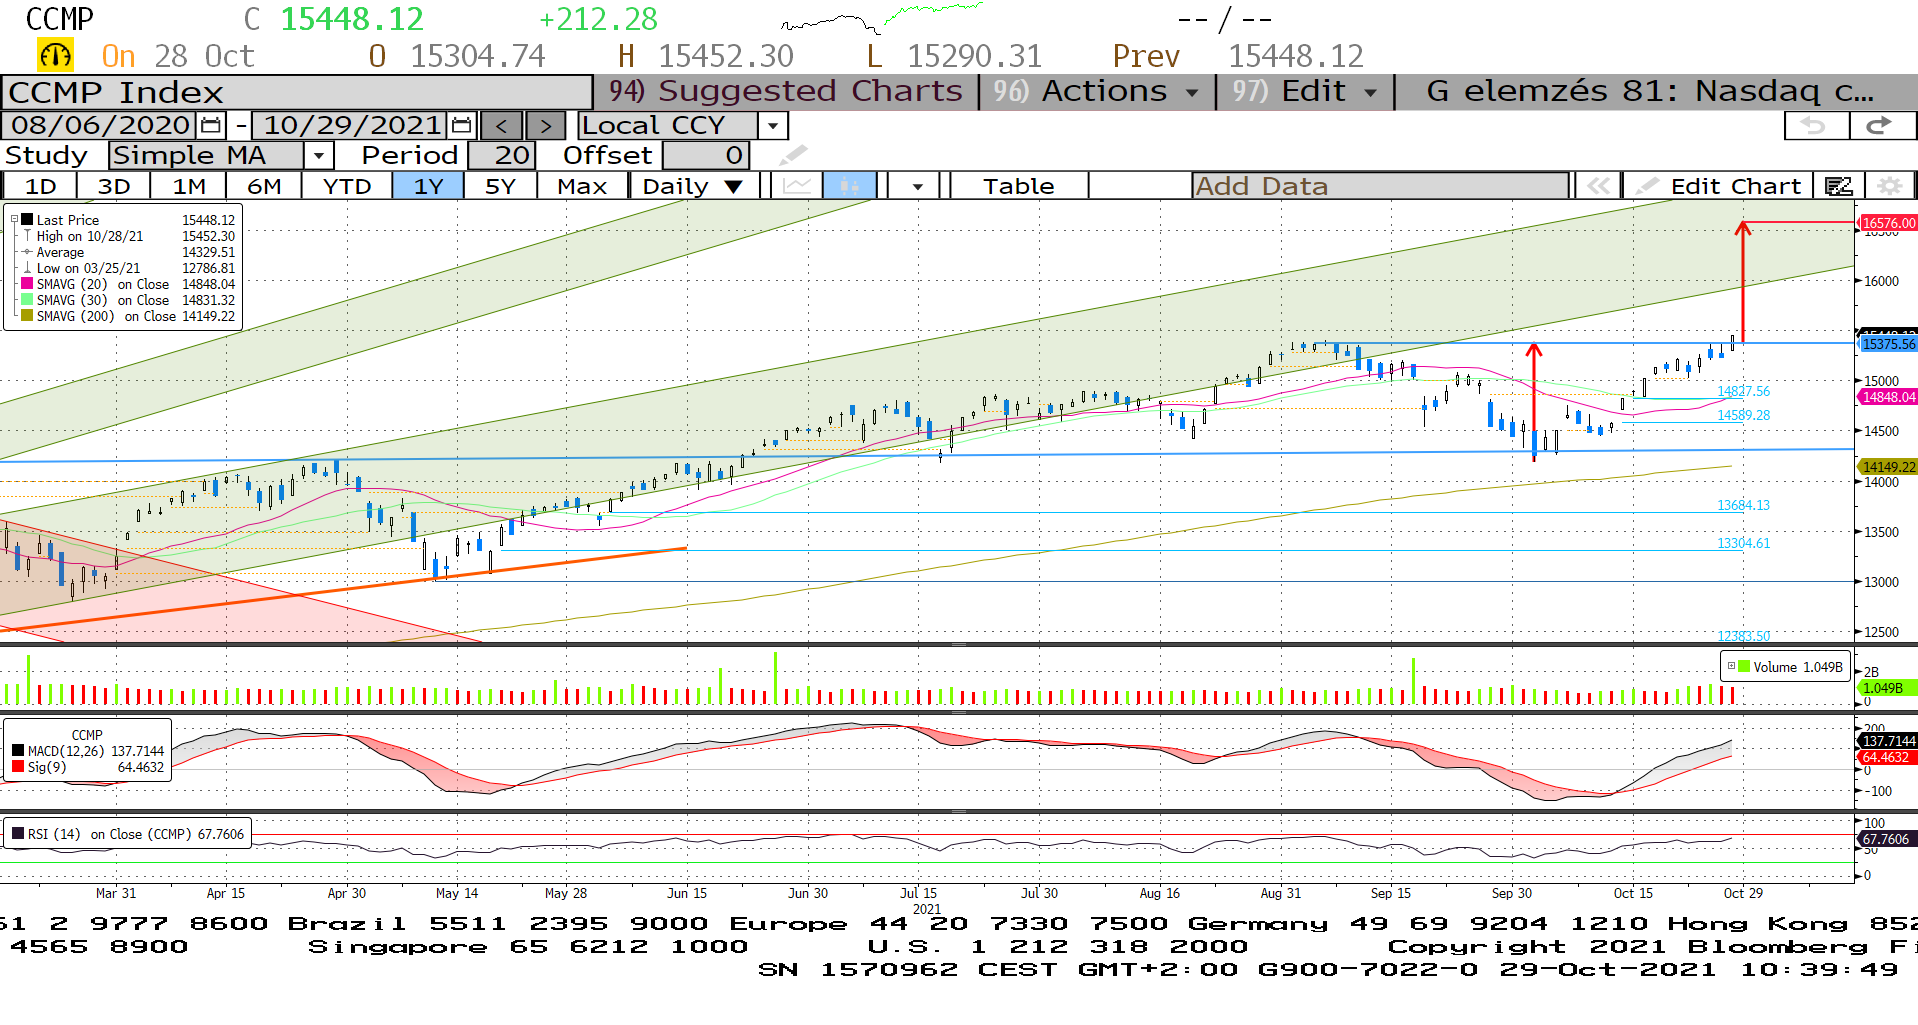Select the 6M range tab
Viewport: 1918px width, 1025px height.
pyautogui.click(x=264, y=186)
